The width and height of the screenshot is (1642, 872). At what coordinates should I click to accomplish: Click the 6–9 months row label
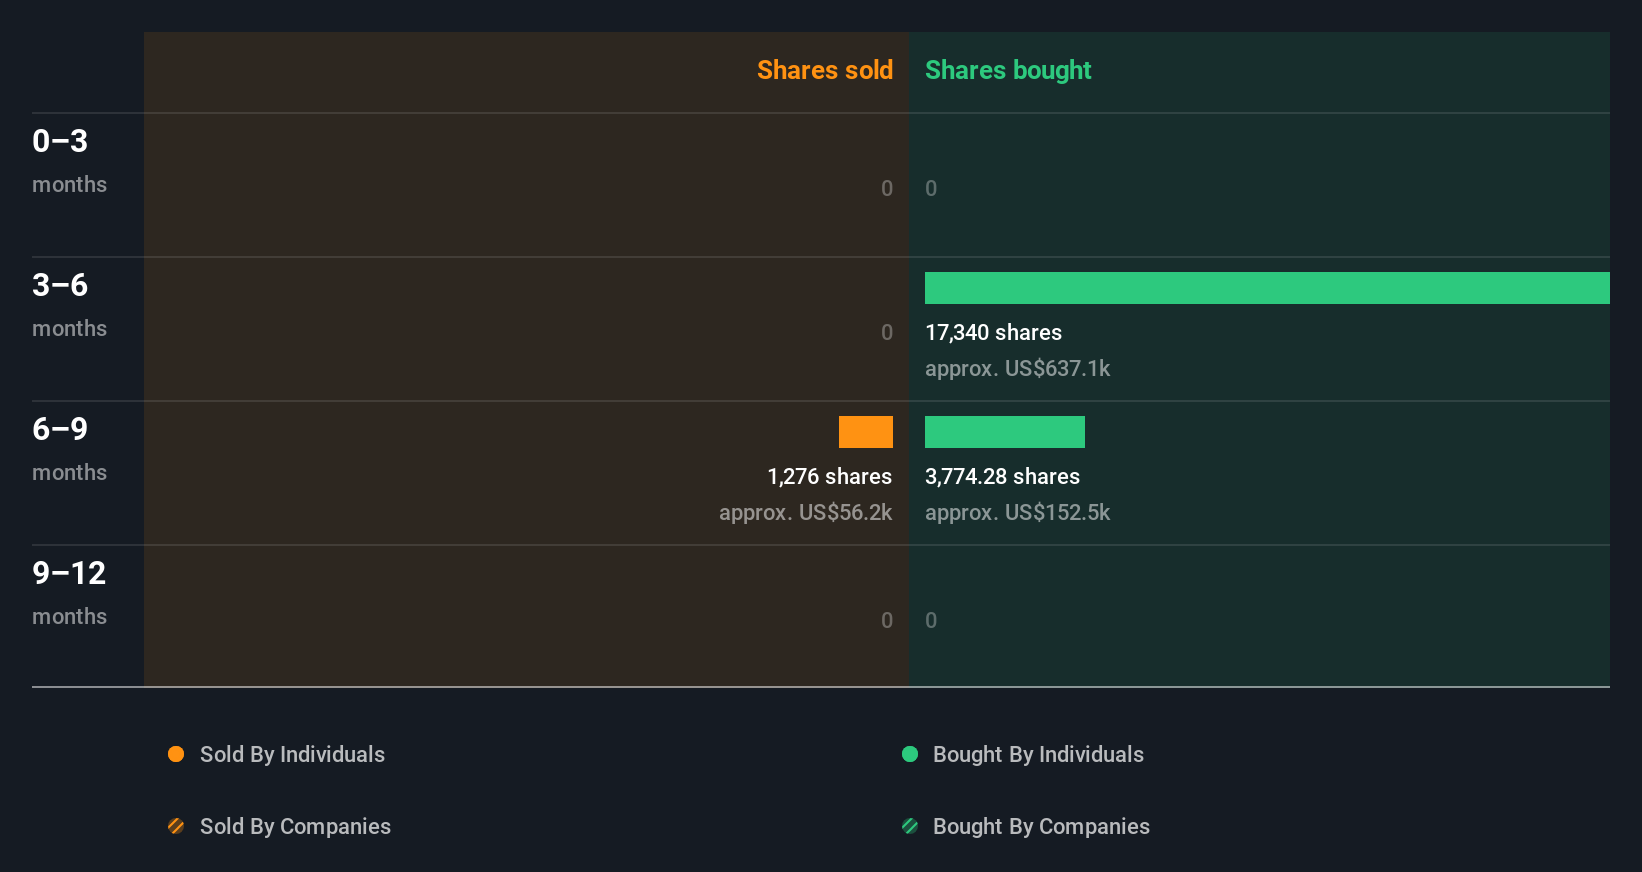(69, 449)
